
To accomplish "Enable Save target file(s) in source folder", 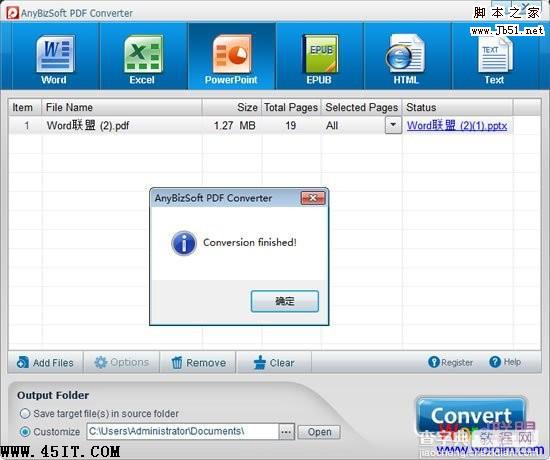I will [x=25, y=414].
